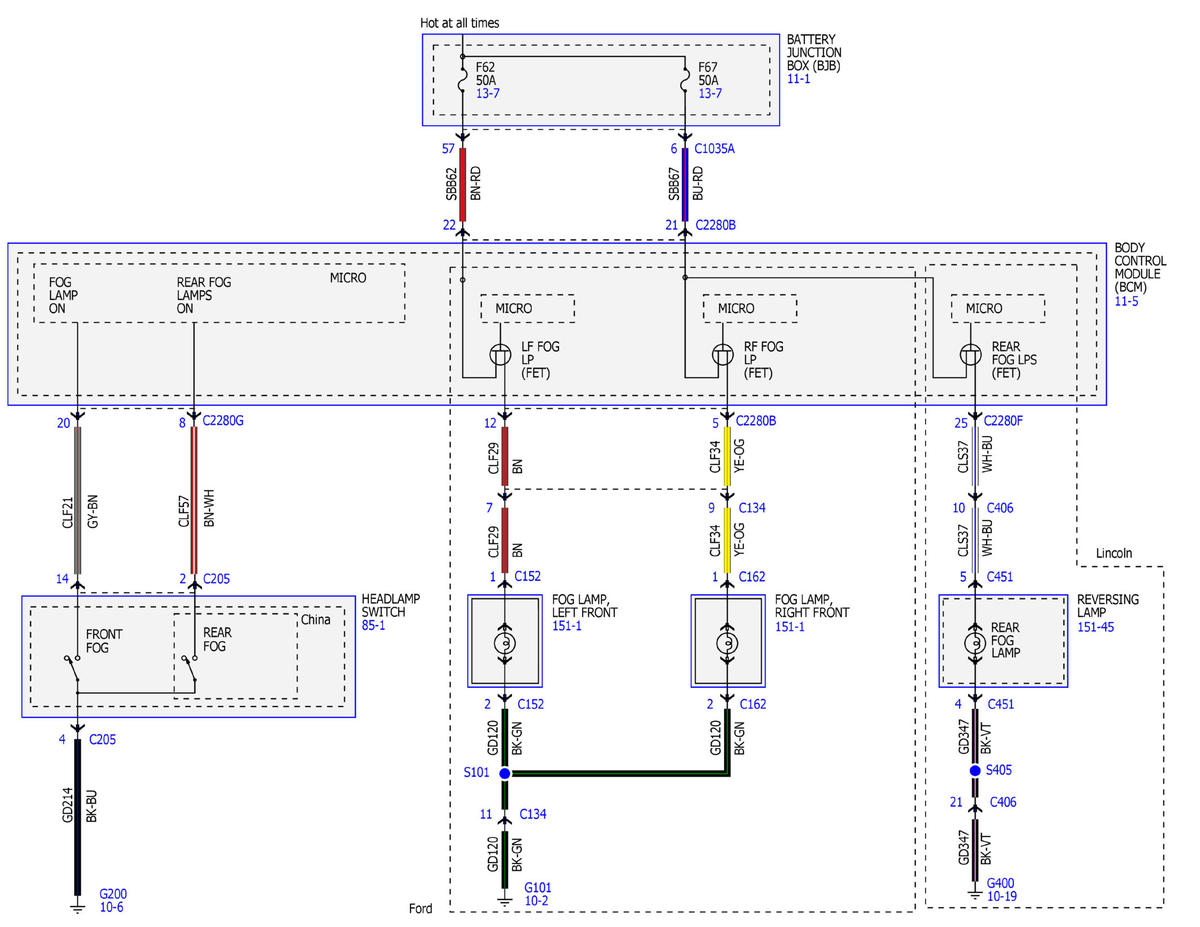Click the "Ford" label
The width and height of the screenshot is (1200, 927).
click(421, 909)
